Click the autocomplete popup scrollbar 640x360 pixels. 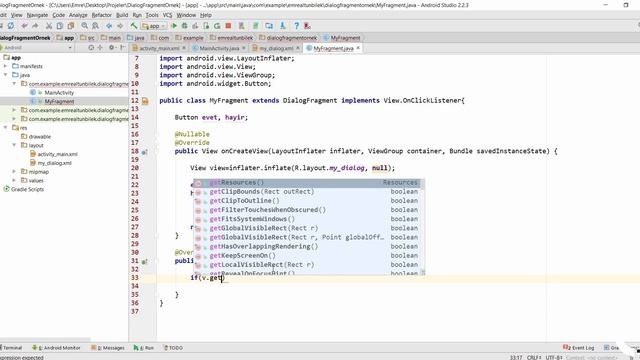(x=423, y=227)
